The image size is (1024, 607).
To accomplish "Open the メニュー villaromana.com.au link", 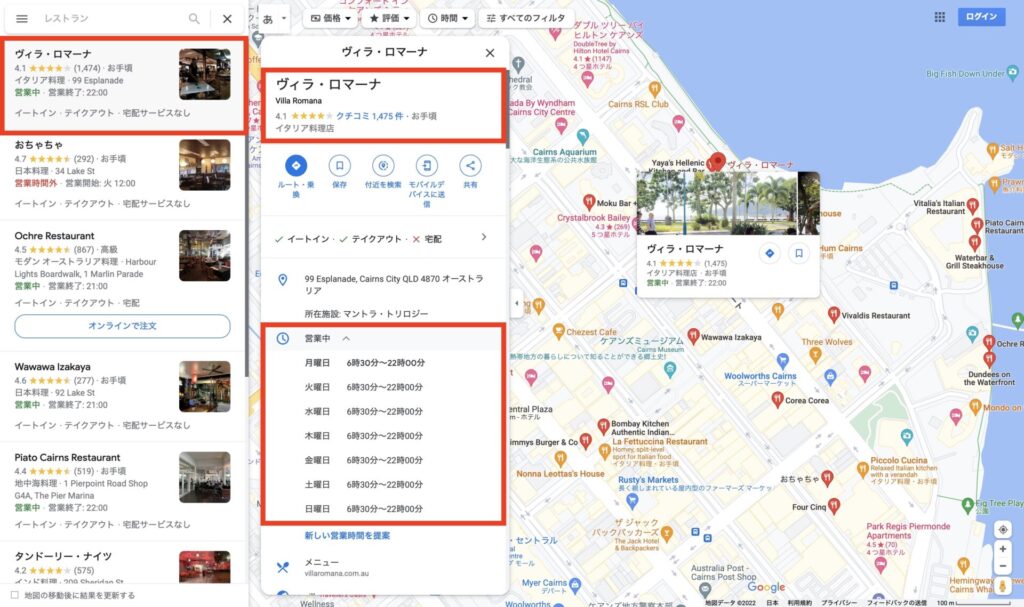I will point(384,567).
